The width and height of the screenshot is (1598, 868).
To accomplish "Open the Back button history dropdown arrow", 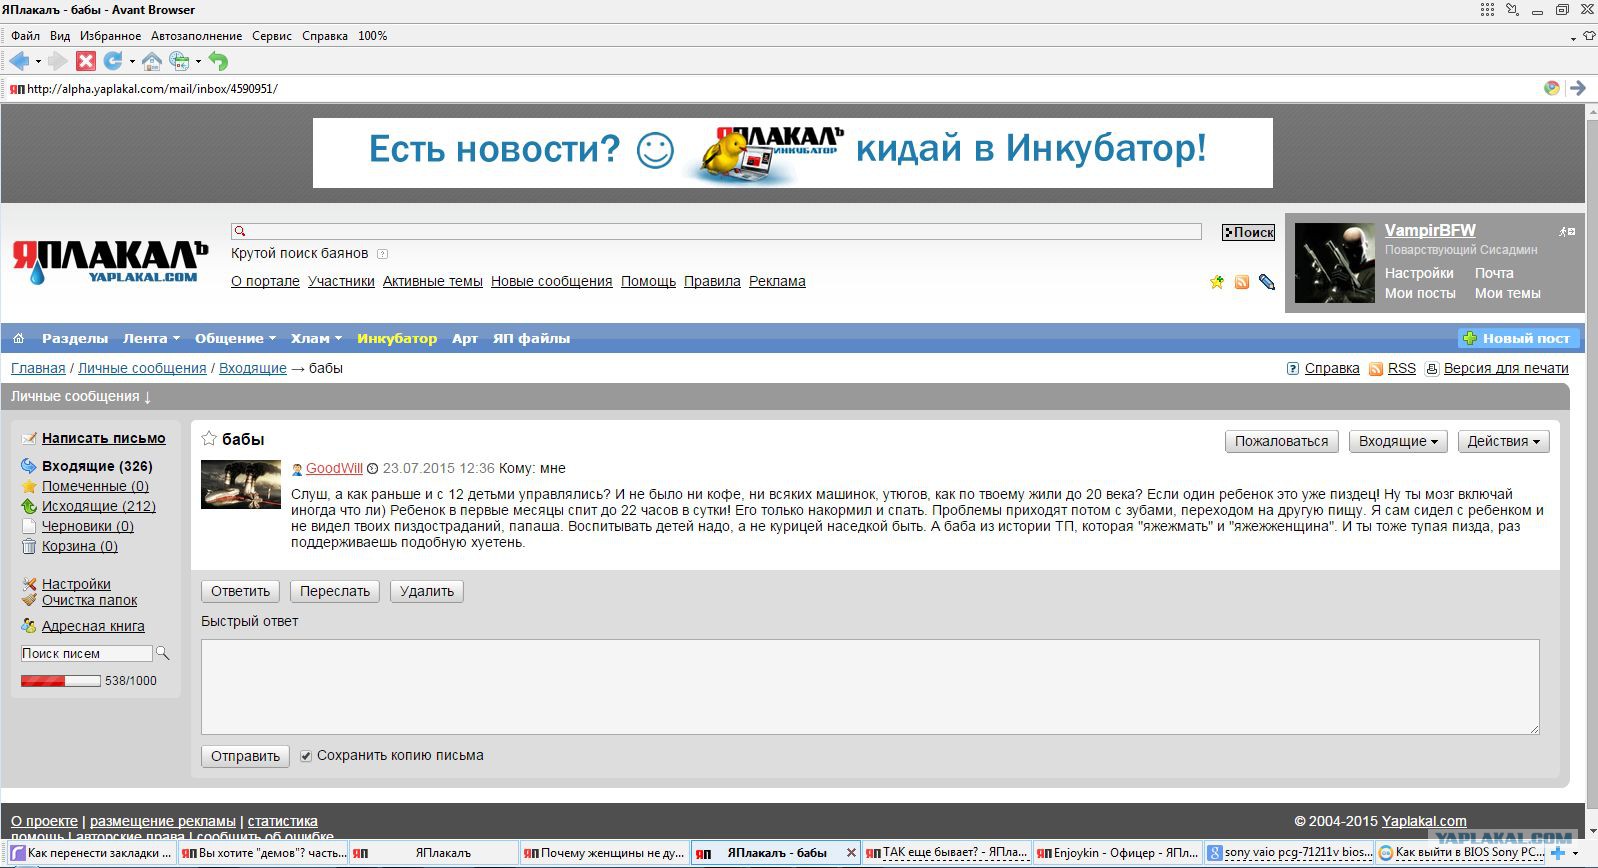I will (38, 62).
